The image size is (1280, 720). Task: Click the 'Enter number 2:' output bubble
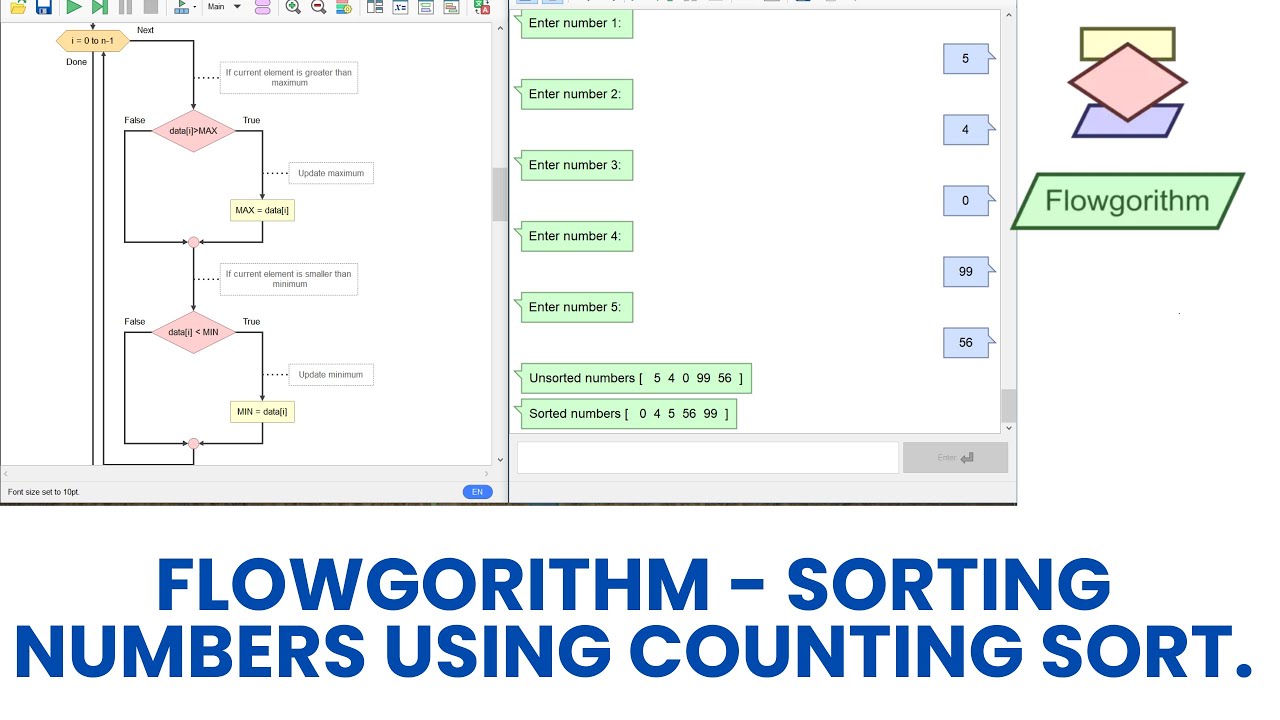[574, 94]
